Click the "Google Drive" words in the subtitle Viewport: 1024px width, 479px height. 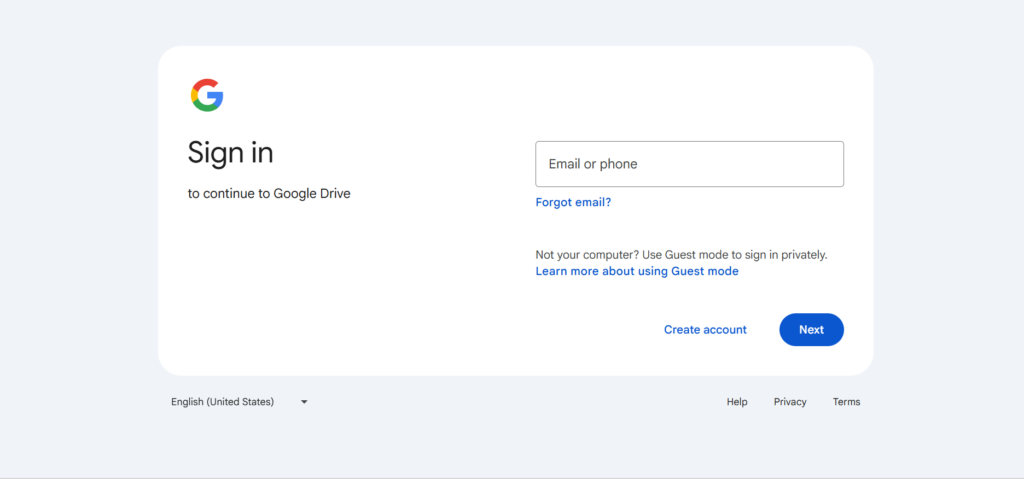(x=312, y=194)
